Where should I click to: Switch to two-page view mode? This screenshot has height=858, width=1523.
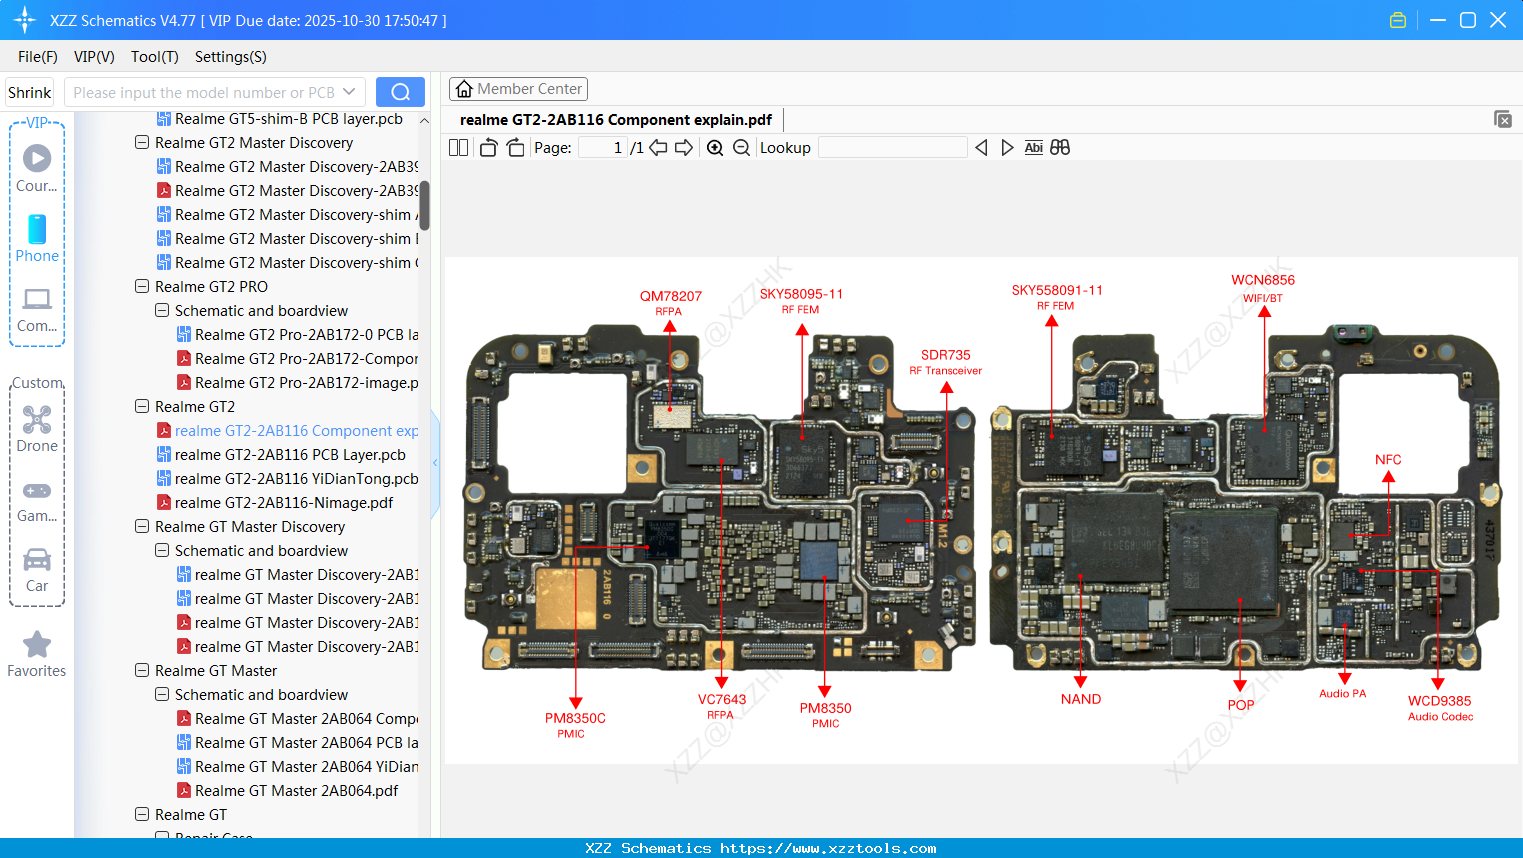click(x=458, y=147)
